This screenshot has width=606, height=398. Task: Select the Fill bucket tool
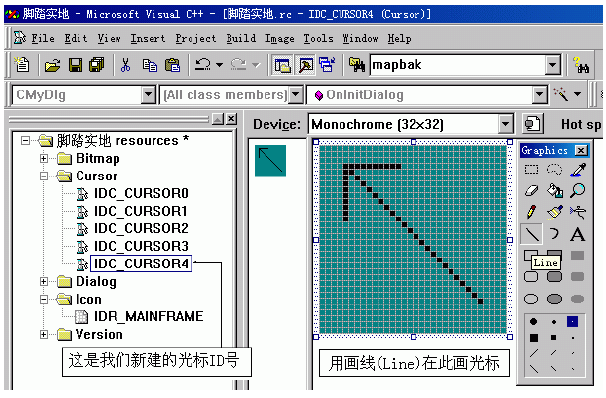coord(555,190)
